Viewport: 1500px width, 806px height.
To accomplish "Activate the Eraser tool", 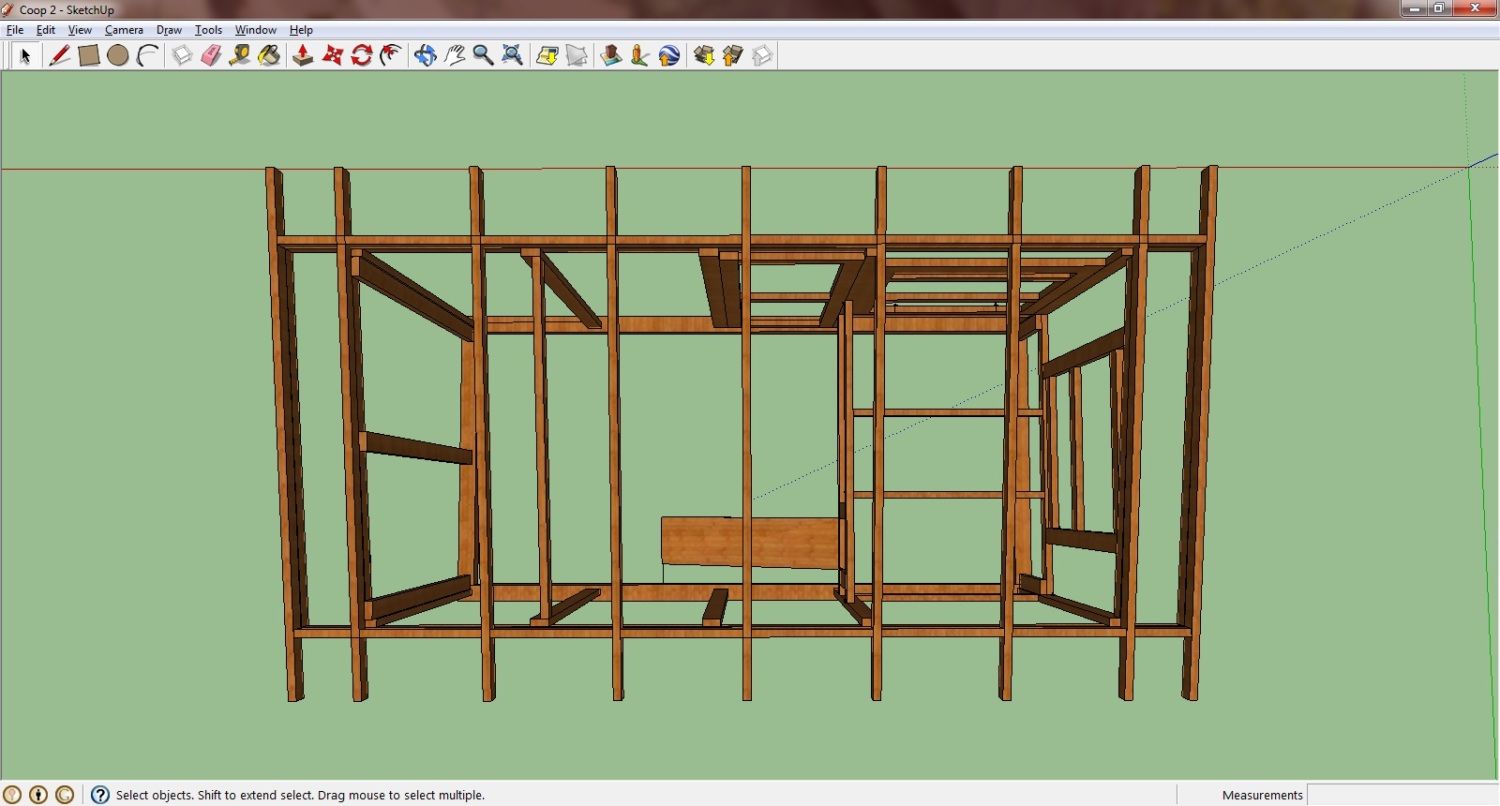I will [x=210, y=56].
